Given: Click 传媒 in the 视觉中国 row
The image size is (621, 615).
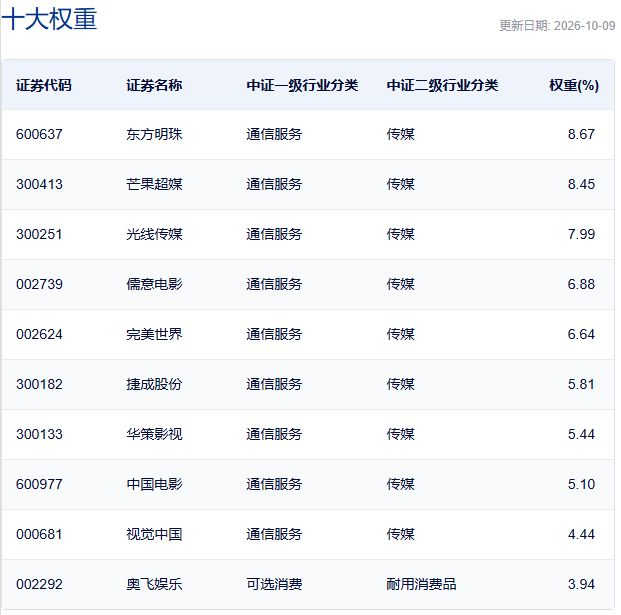Looking at the screenshot, I should point(400,534).
